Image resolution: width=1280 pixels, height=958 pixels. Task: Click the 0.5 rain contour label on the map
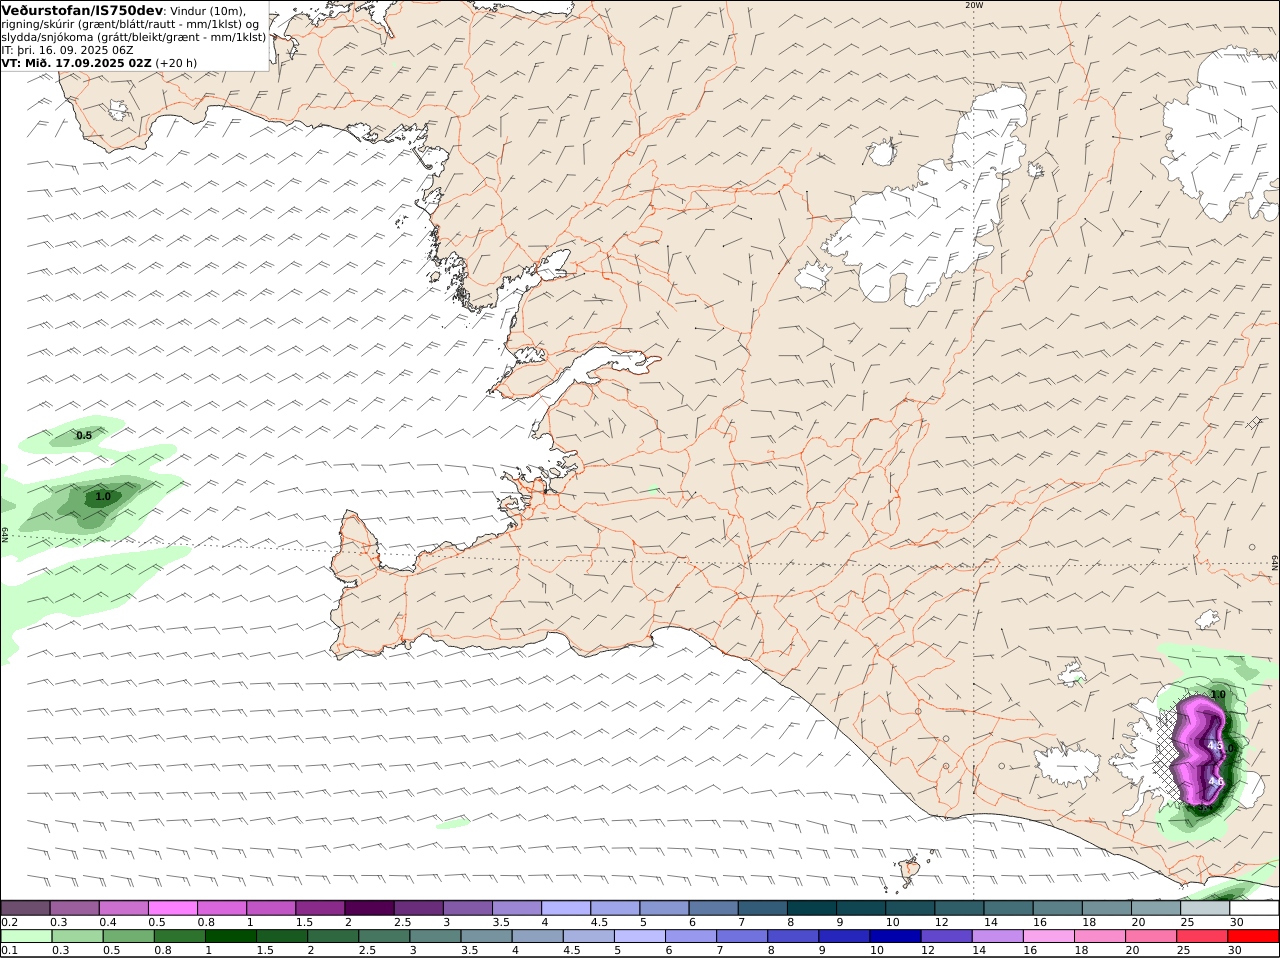[84, 435]
